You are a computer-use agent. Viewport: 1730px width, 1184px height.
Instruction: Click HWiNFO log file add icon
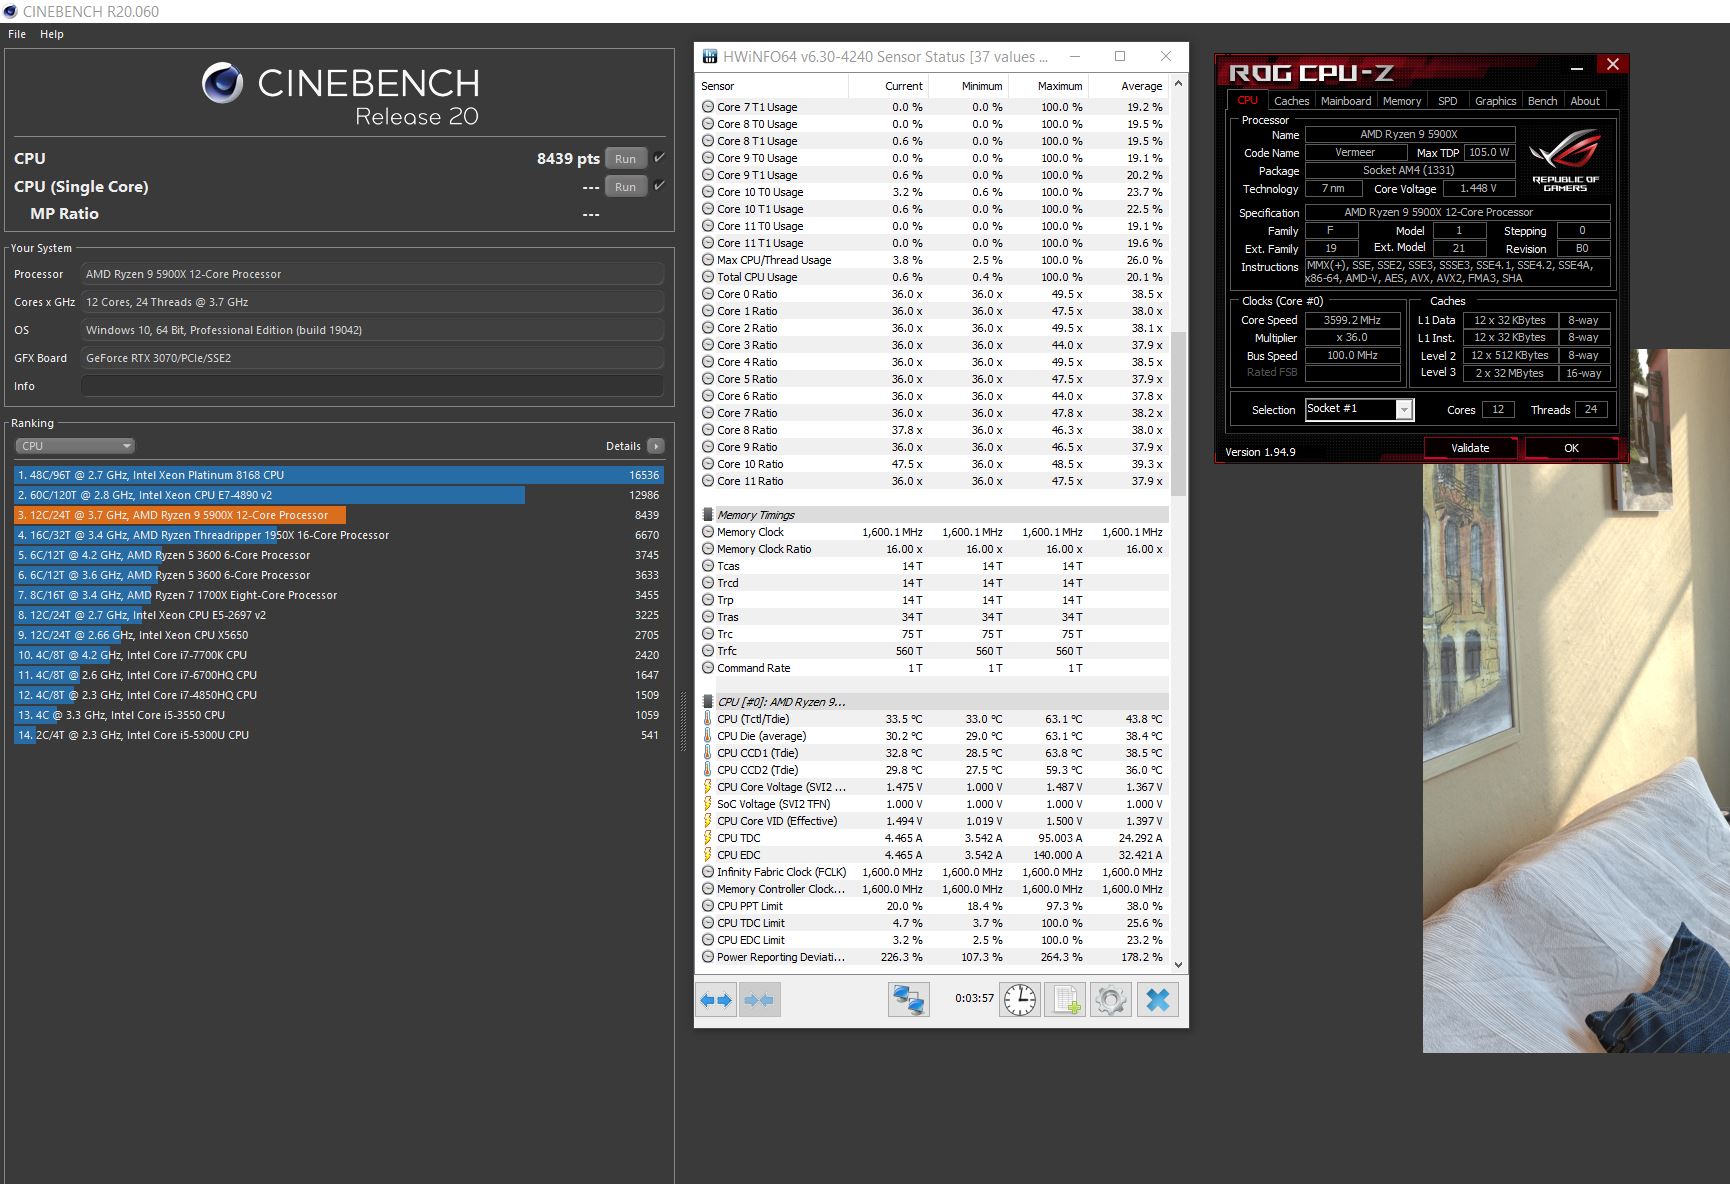coord(1065,999)
